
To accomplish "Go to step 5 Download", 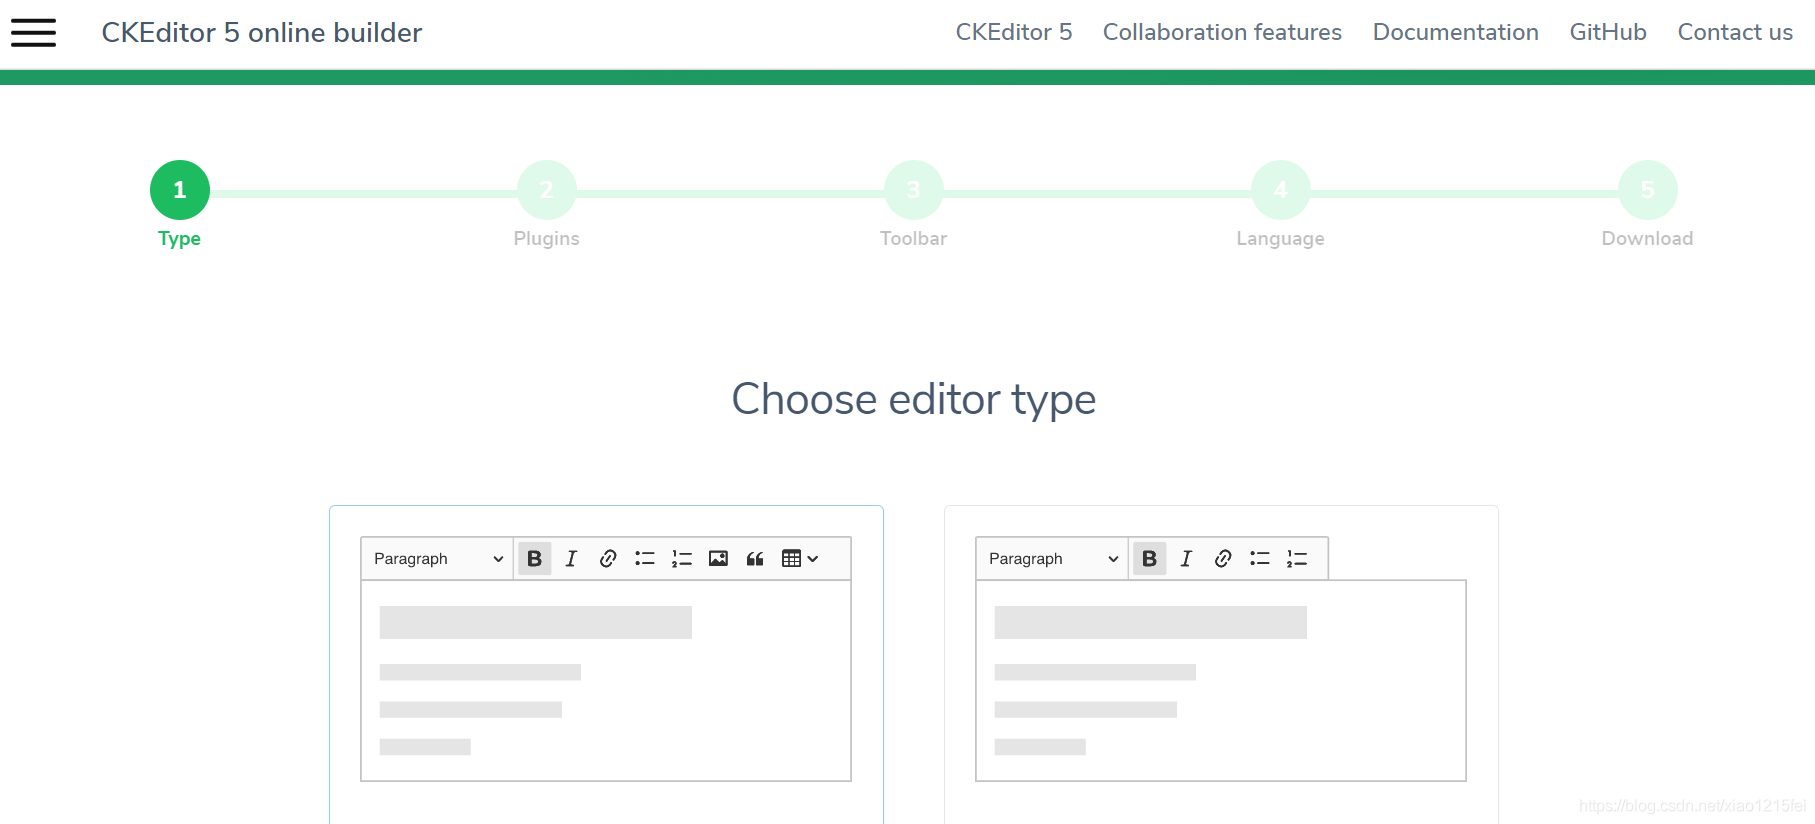I will click(x=1648, y=190).
